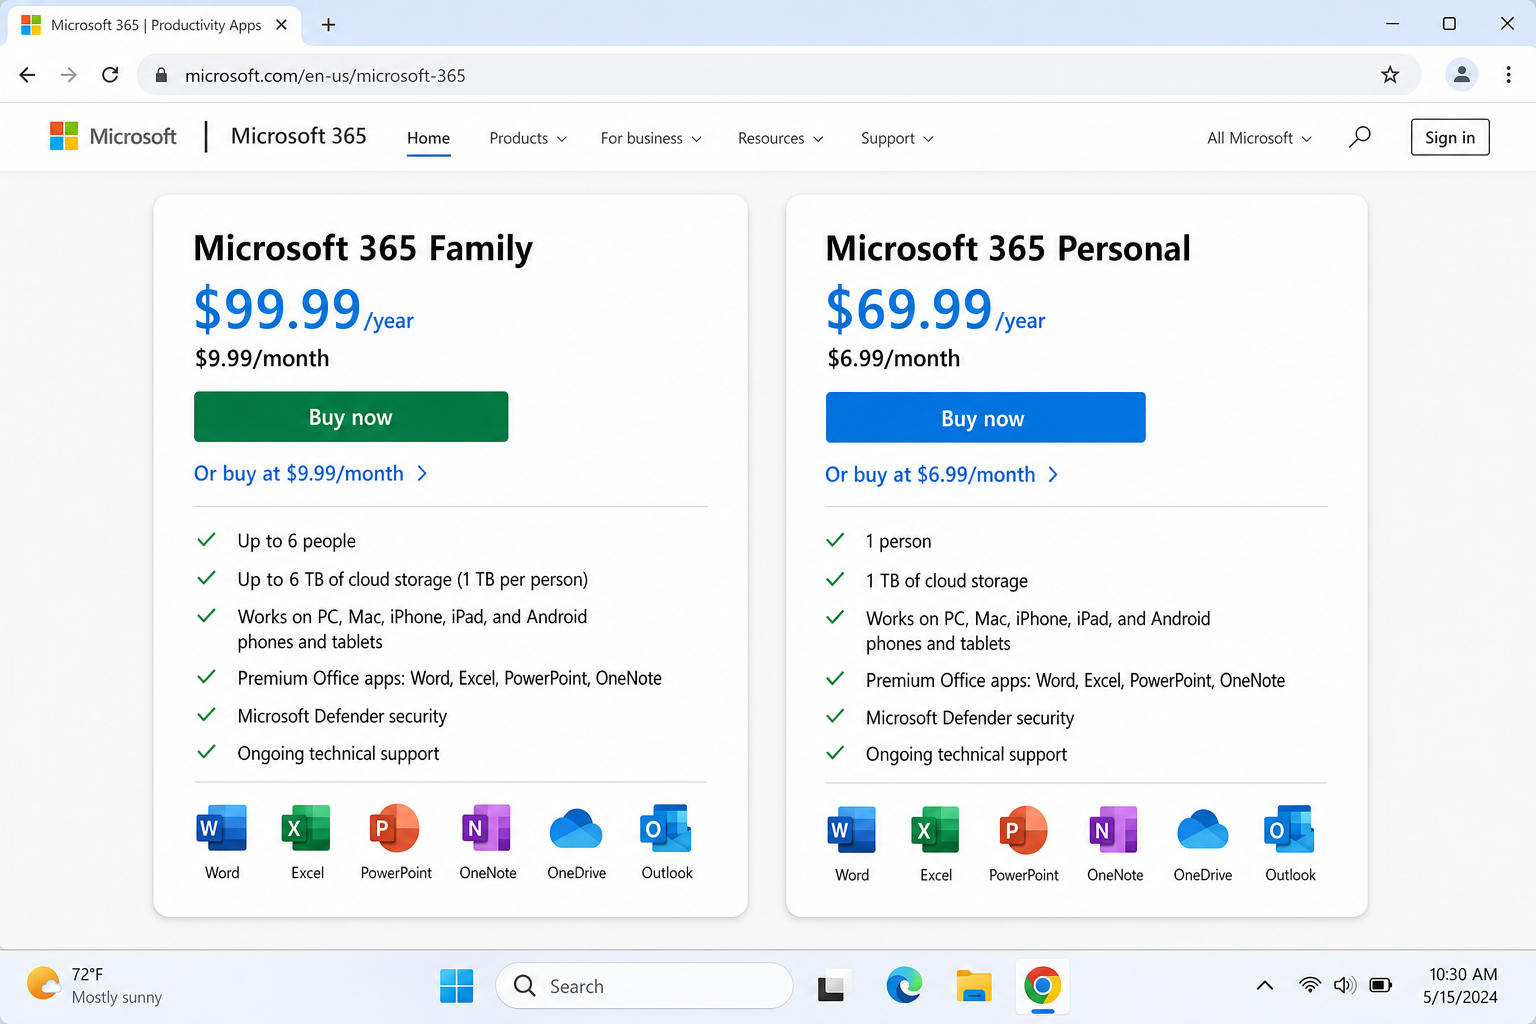Show hidden system tray icons
1536x1024 pixels.
click(x=1264, y=985)
